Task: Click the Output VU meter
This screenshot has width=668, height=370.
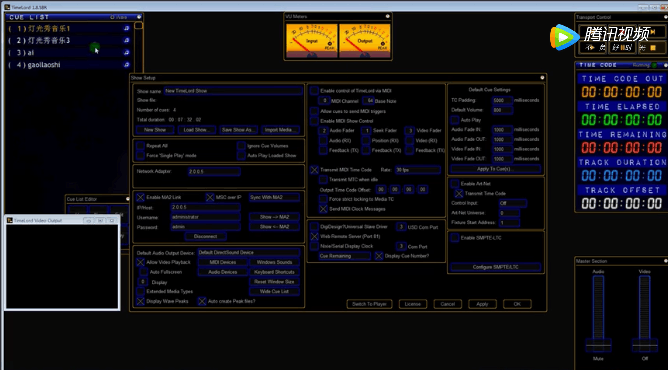Action: click(365, 41)
